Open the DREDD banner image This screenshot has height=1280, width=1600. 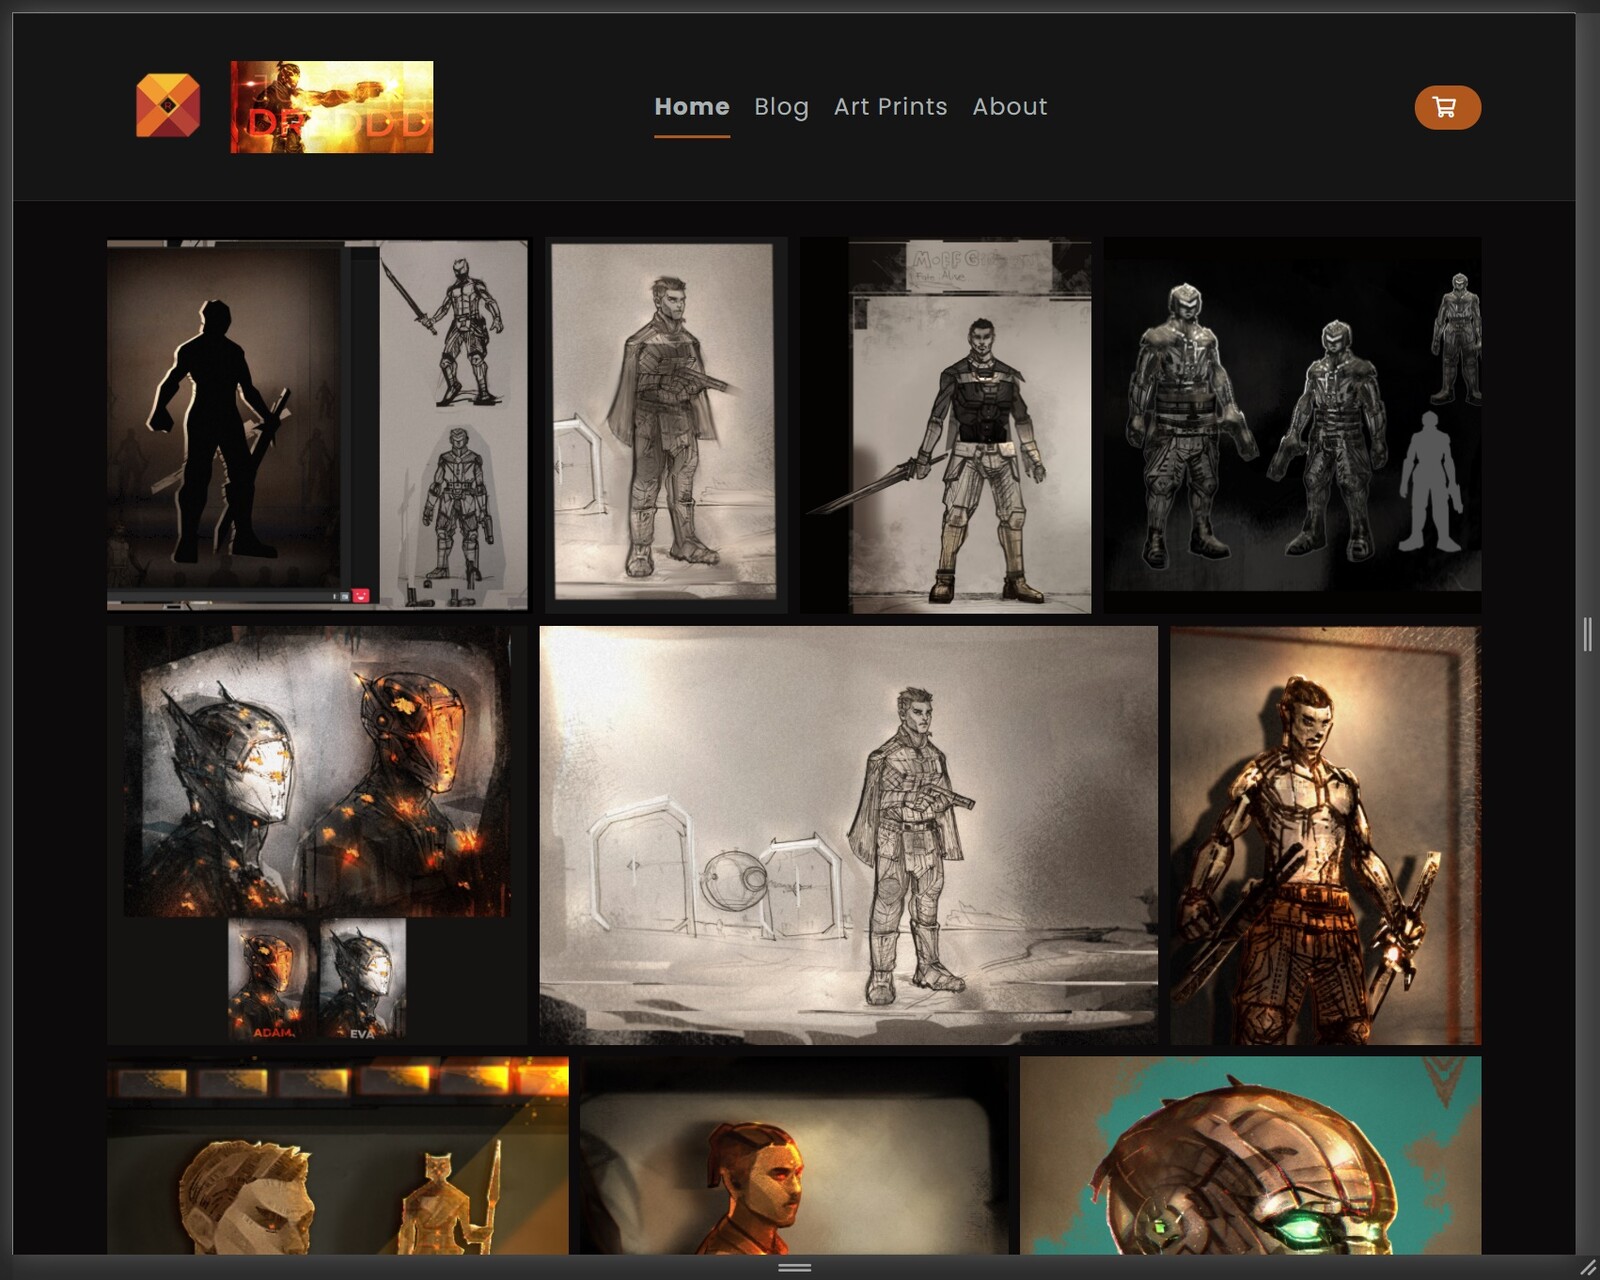tap(332, 107)
